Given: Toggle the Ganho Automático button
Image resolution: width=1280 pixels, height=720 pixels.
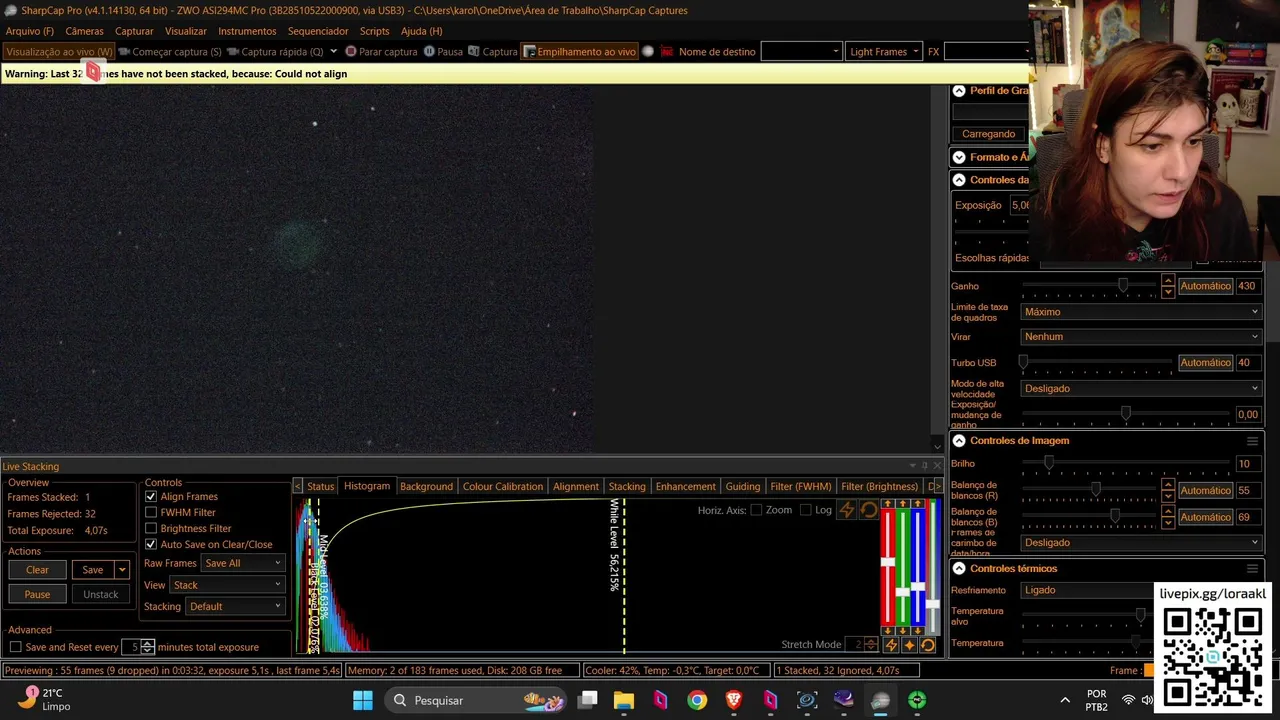Looking at the screenshot, I should pyautogui.click(x=1205, y=286).
